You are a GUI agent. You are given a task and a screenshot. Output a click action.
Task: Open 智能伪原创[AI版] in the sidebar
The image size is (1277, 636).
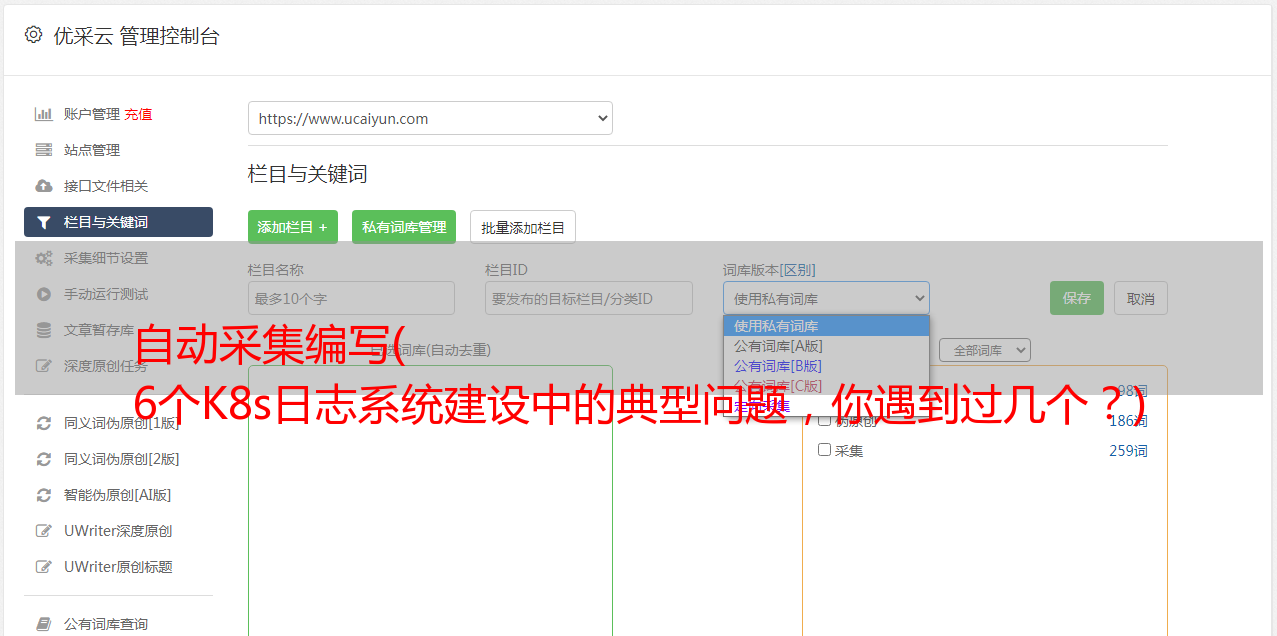118,495
